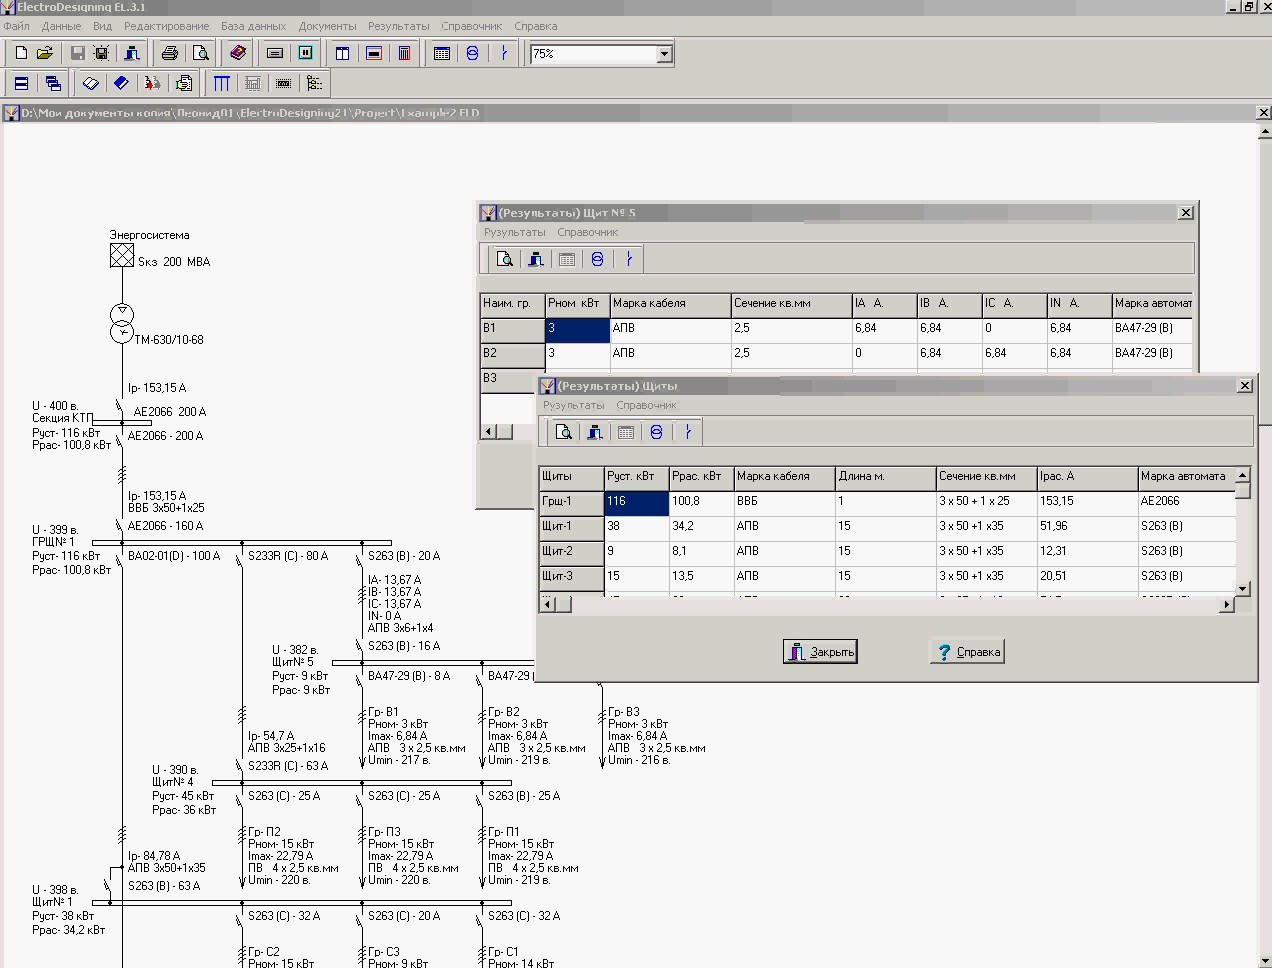Screen dimensions: 1272x968
Task: Open the Save file icon
Action: 76,53
